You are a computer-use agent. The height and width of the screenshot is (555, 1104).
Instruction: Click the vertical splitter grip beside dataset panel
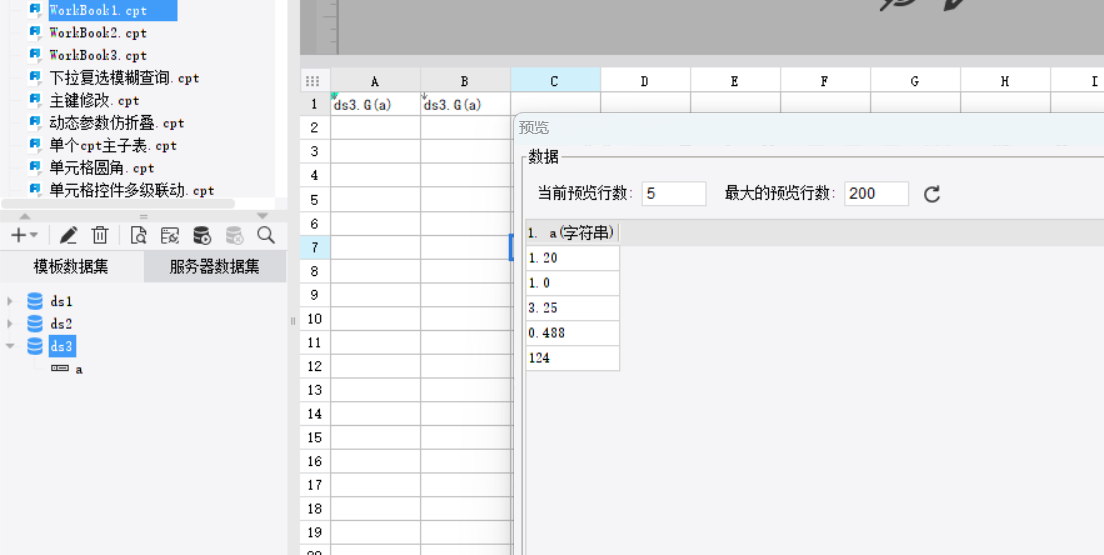click(x=293, y=321)
